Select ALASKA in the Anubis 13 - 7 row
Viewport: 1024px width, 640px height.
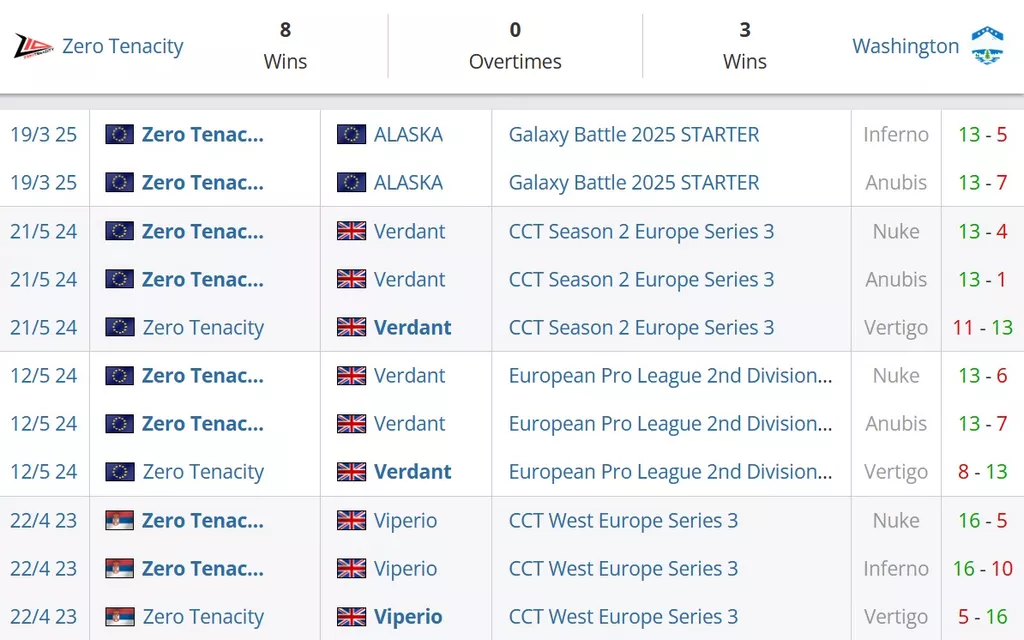pos(408,182)
